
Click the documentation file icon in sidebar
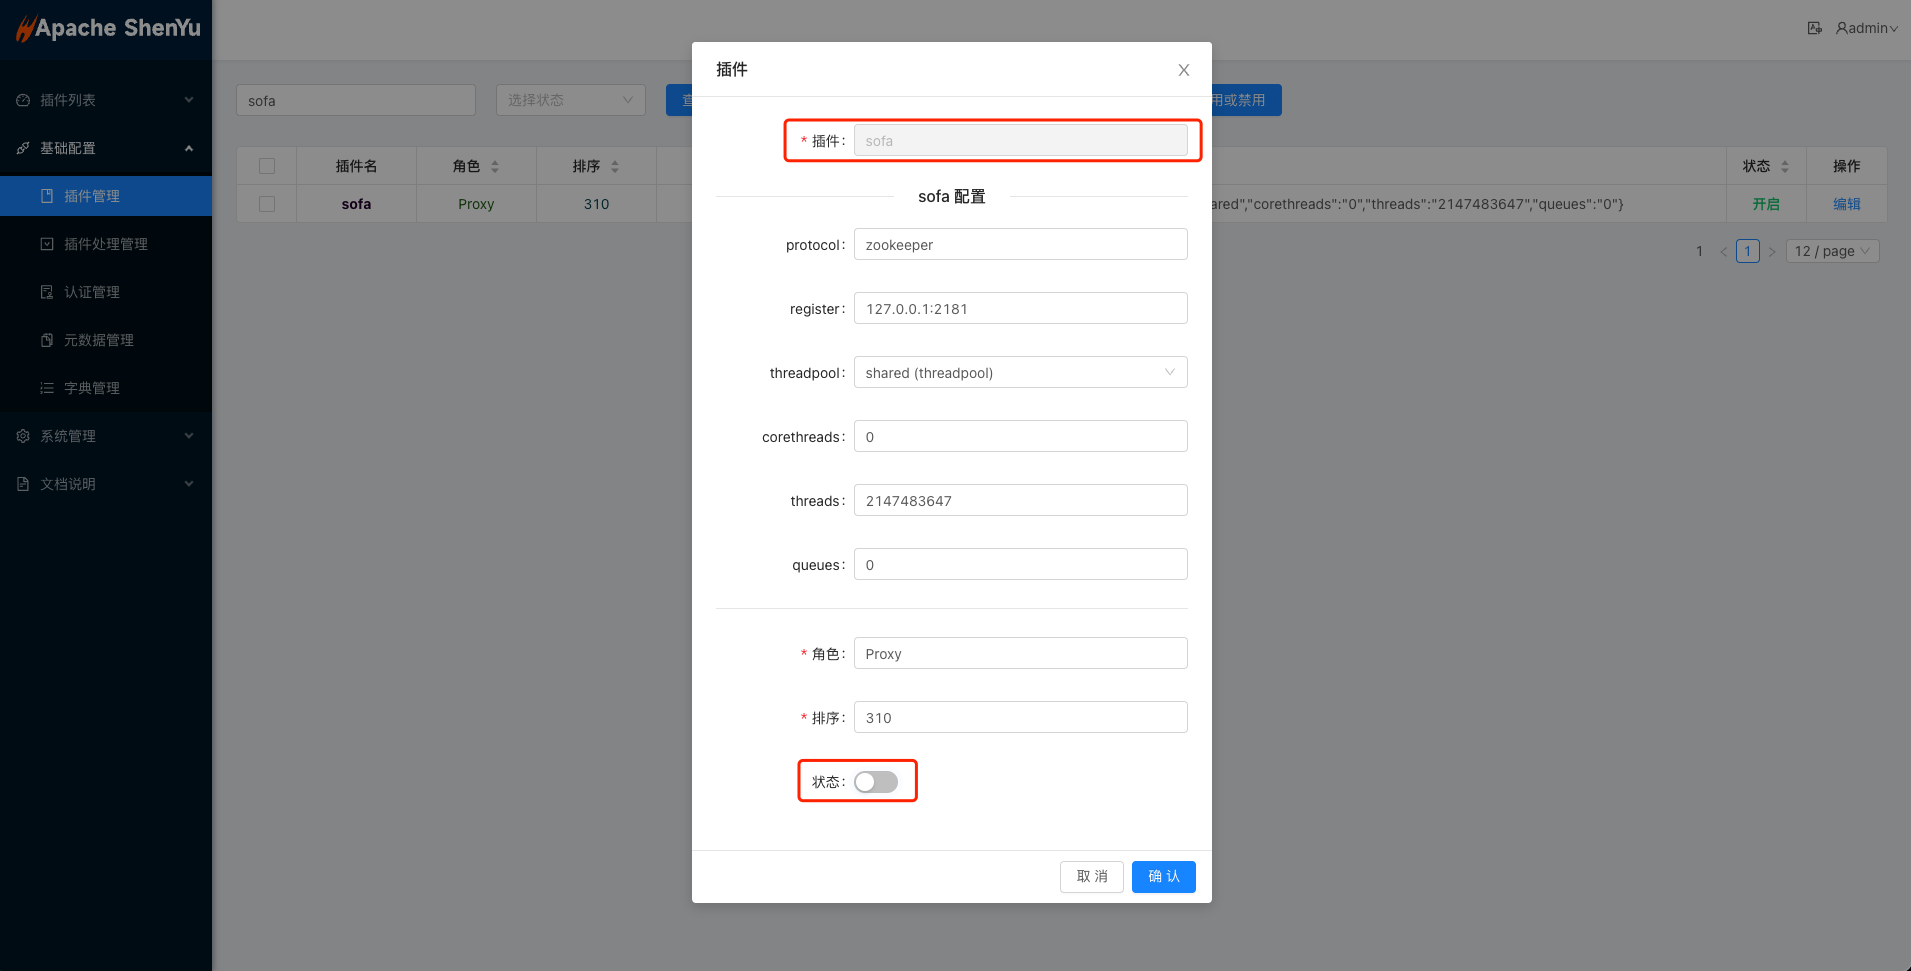coord(23,484)
